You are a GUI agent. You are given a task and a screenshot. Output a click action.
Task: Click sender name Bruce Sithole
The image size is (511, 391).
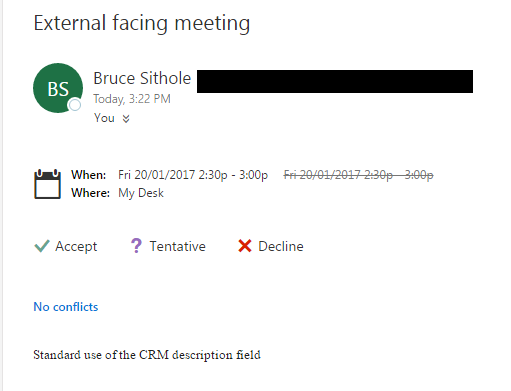pyautogui.click(x=142, y=79)
